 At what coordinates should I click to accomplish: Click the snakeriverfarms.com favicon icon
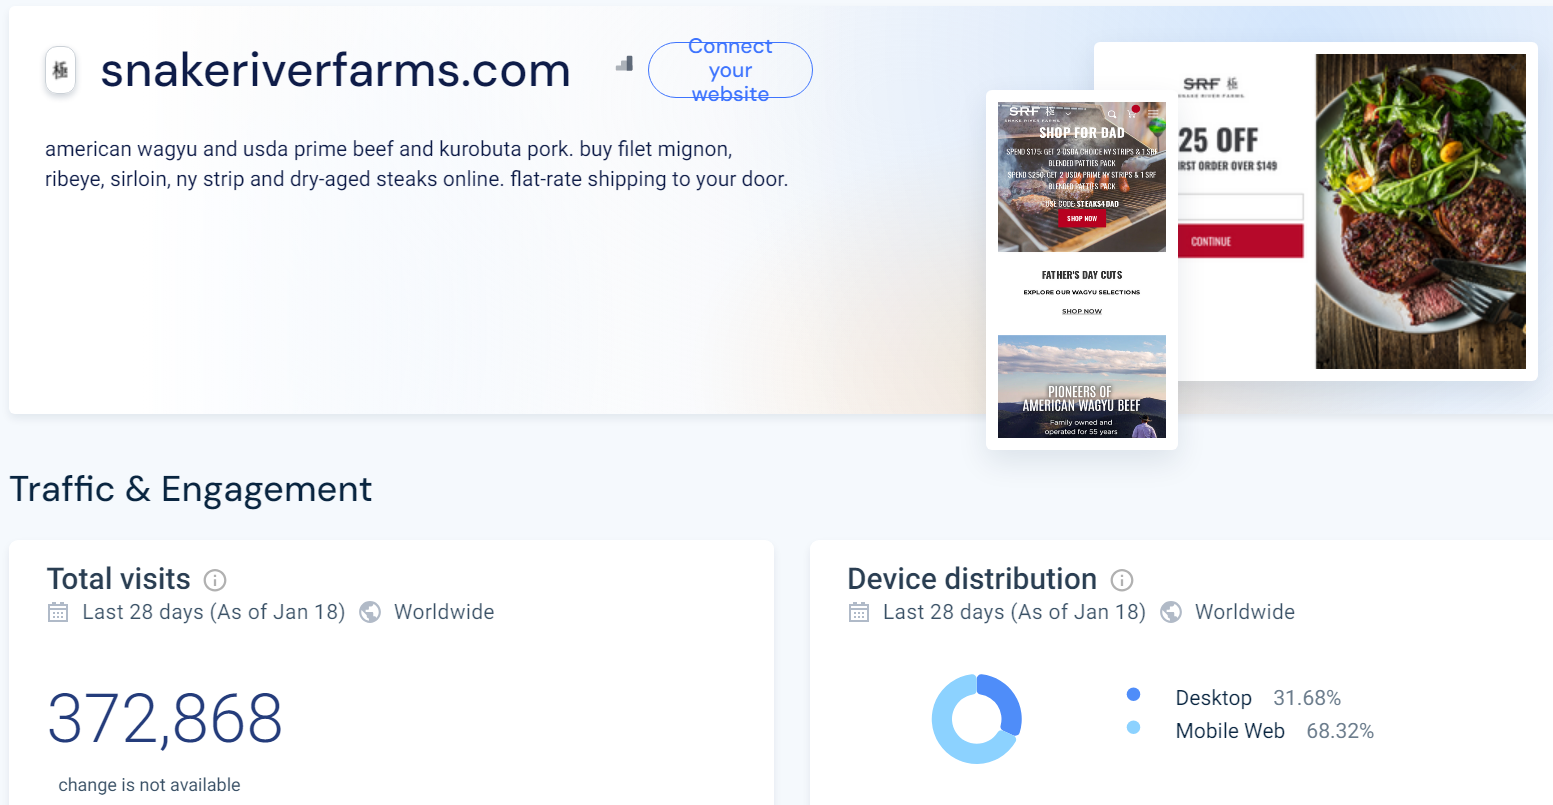click(60, 71)
